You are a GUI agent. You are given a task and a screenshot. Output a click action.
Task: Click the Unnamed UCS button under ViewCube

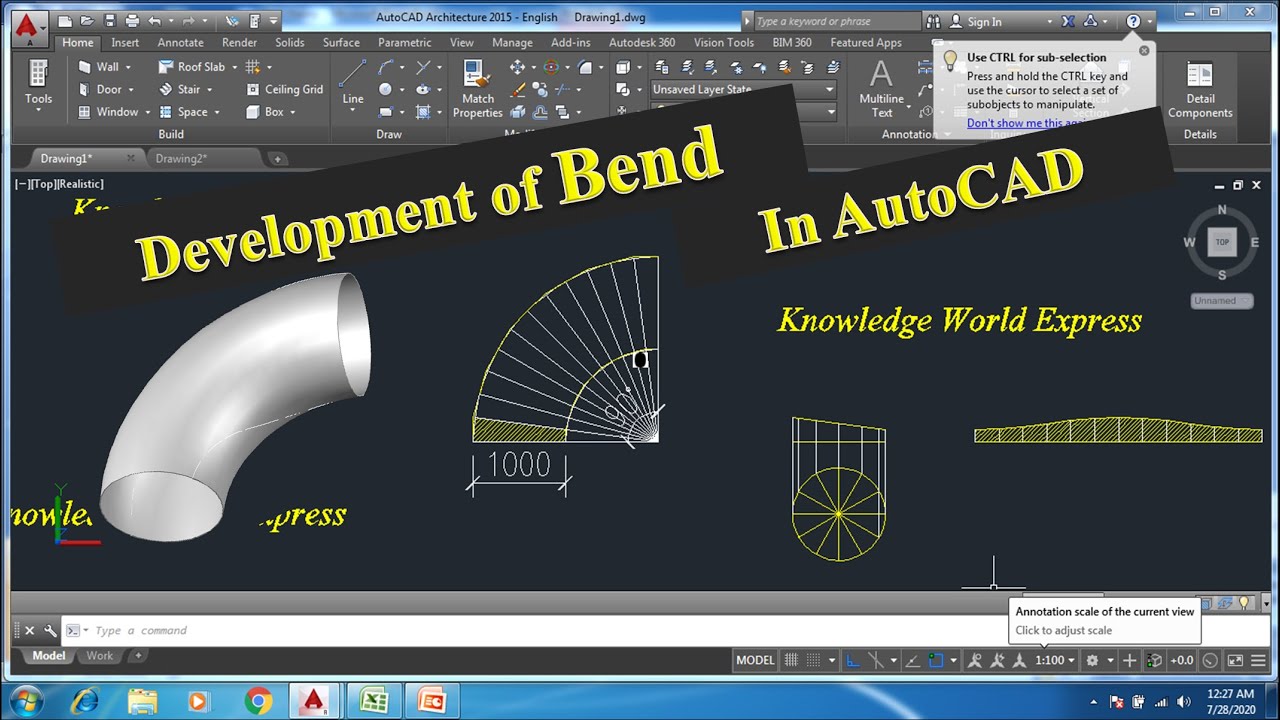tap(1221, 300)
